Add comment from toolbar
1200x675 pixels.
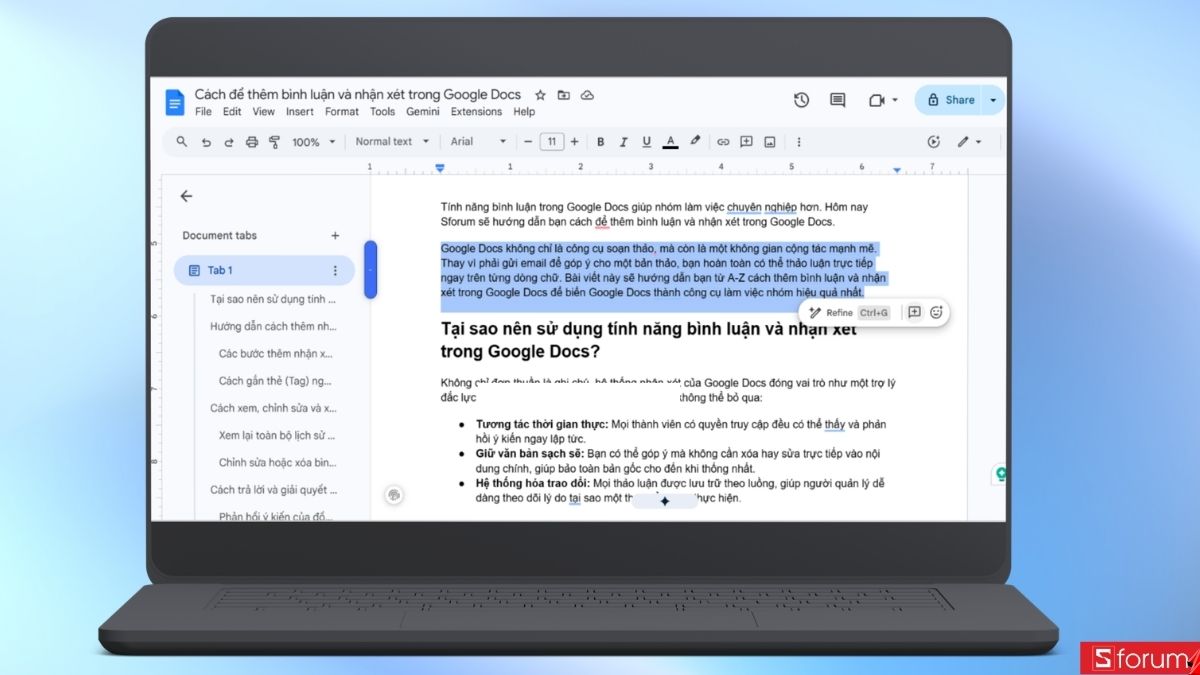point(746,142)
